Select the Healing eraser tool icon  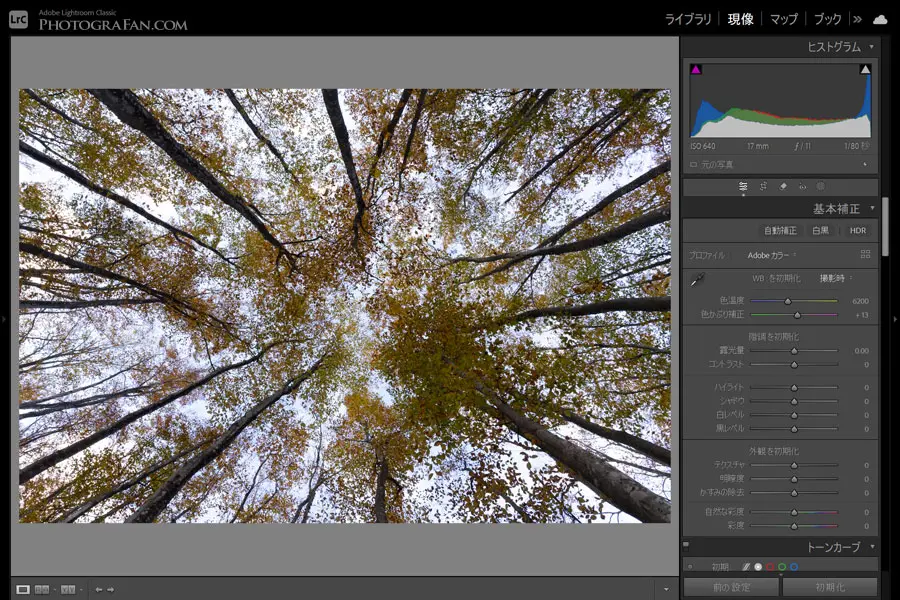click(783, 187)
